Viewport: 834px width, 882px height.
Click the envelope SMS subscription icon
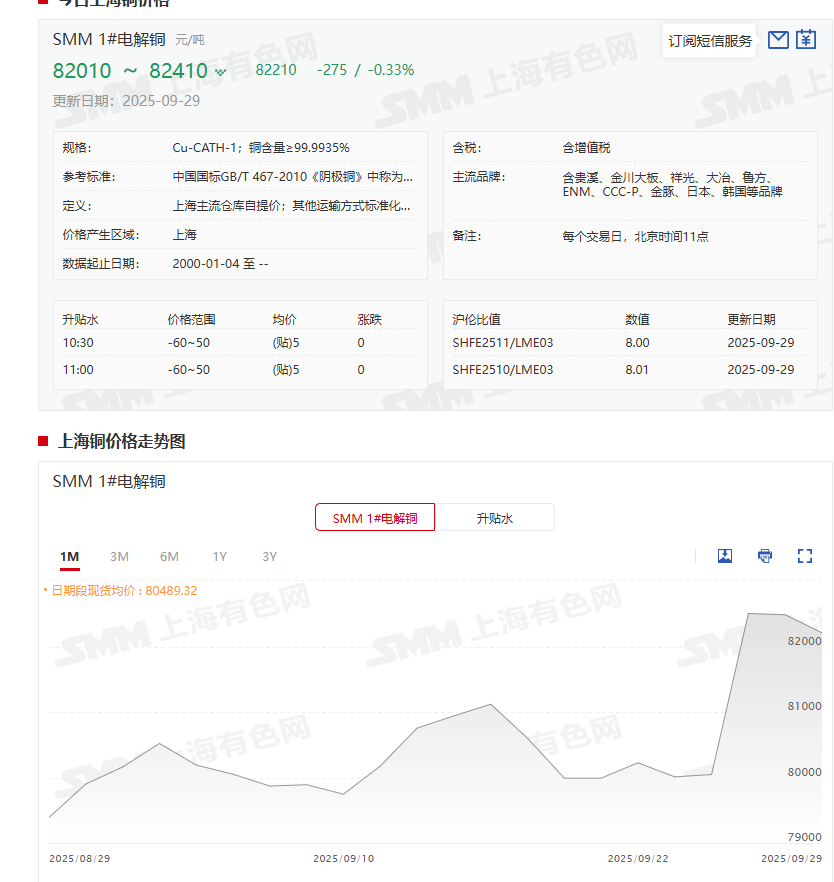(778, 40)
